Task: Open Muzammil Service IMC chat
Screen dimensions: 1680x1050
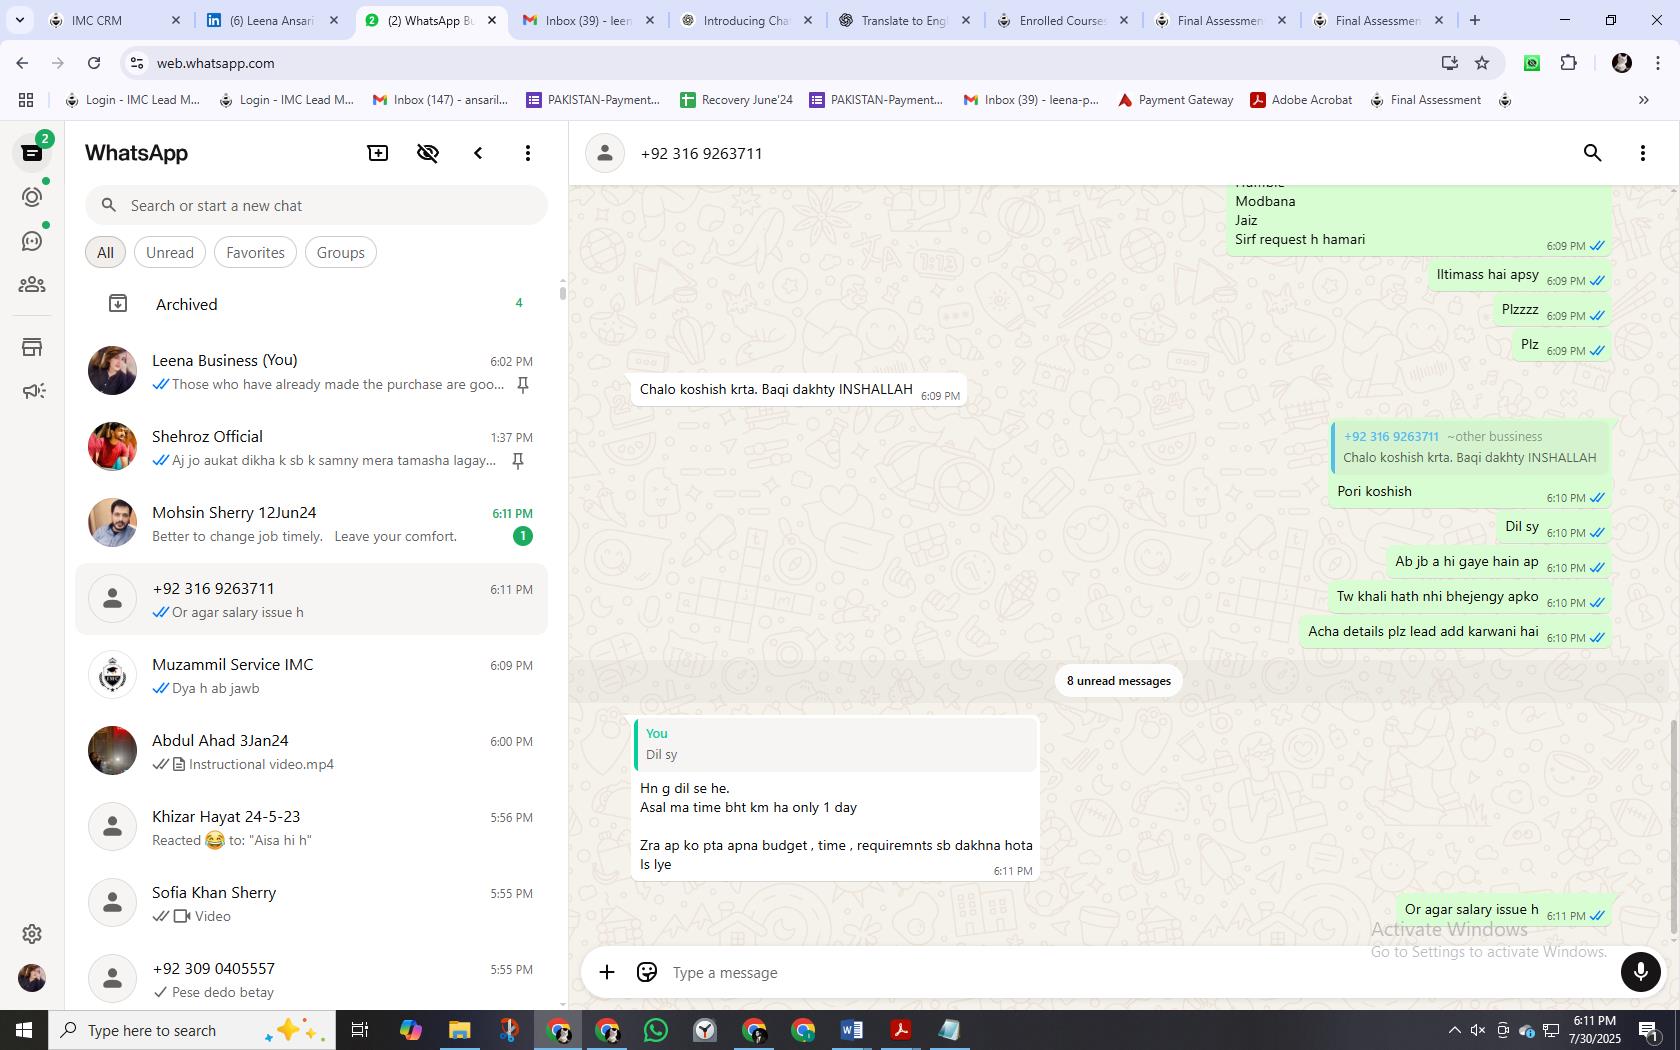Action: [312, 675]
